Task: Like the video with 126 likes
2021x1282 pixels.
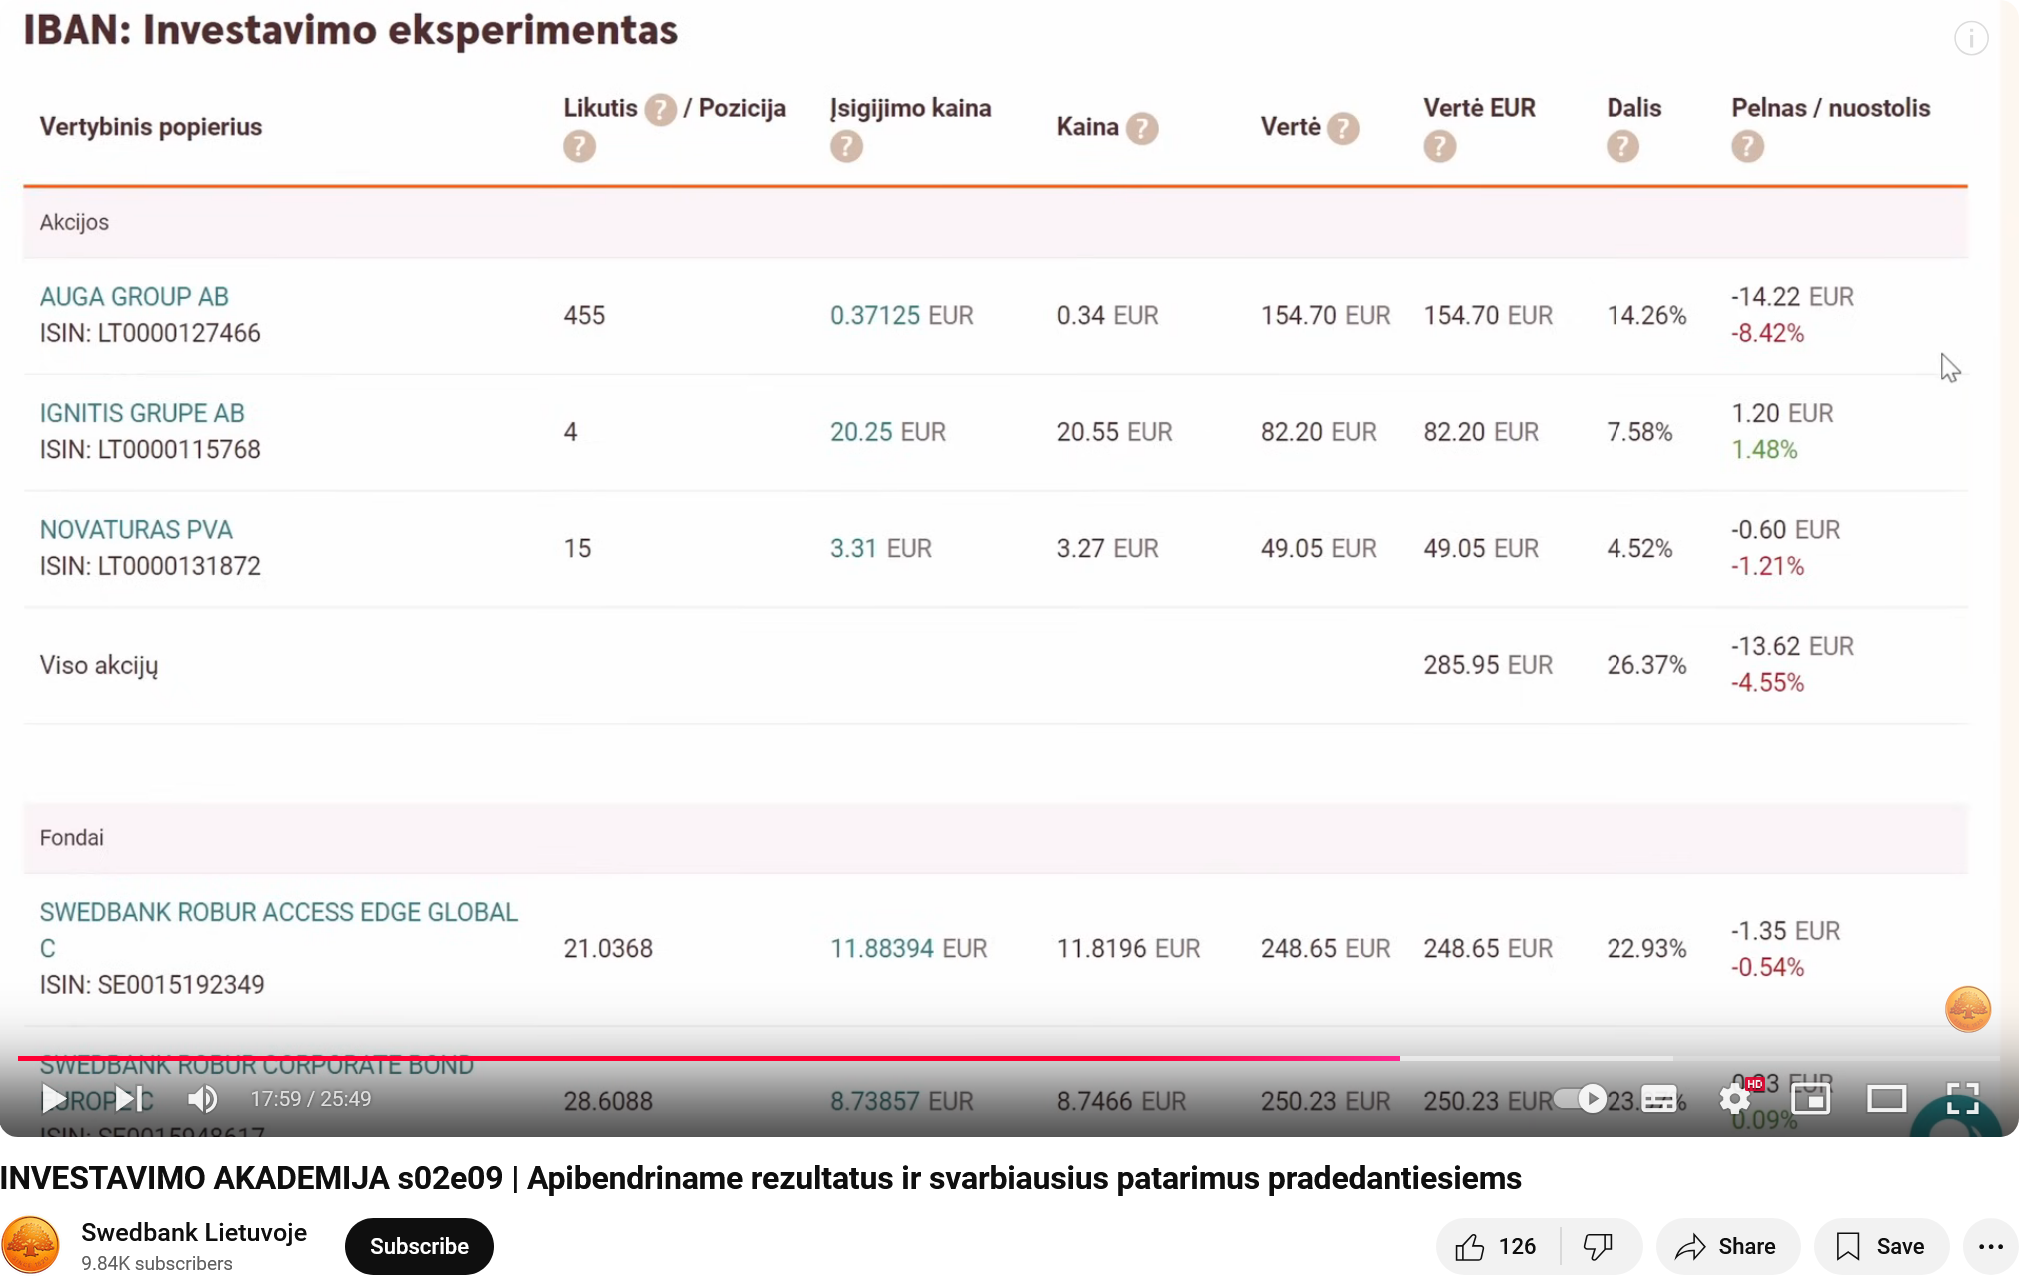Action: click(x=1497, y=1246)
